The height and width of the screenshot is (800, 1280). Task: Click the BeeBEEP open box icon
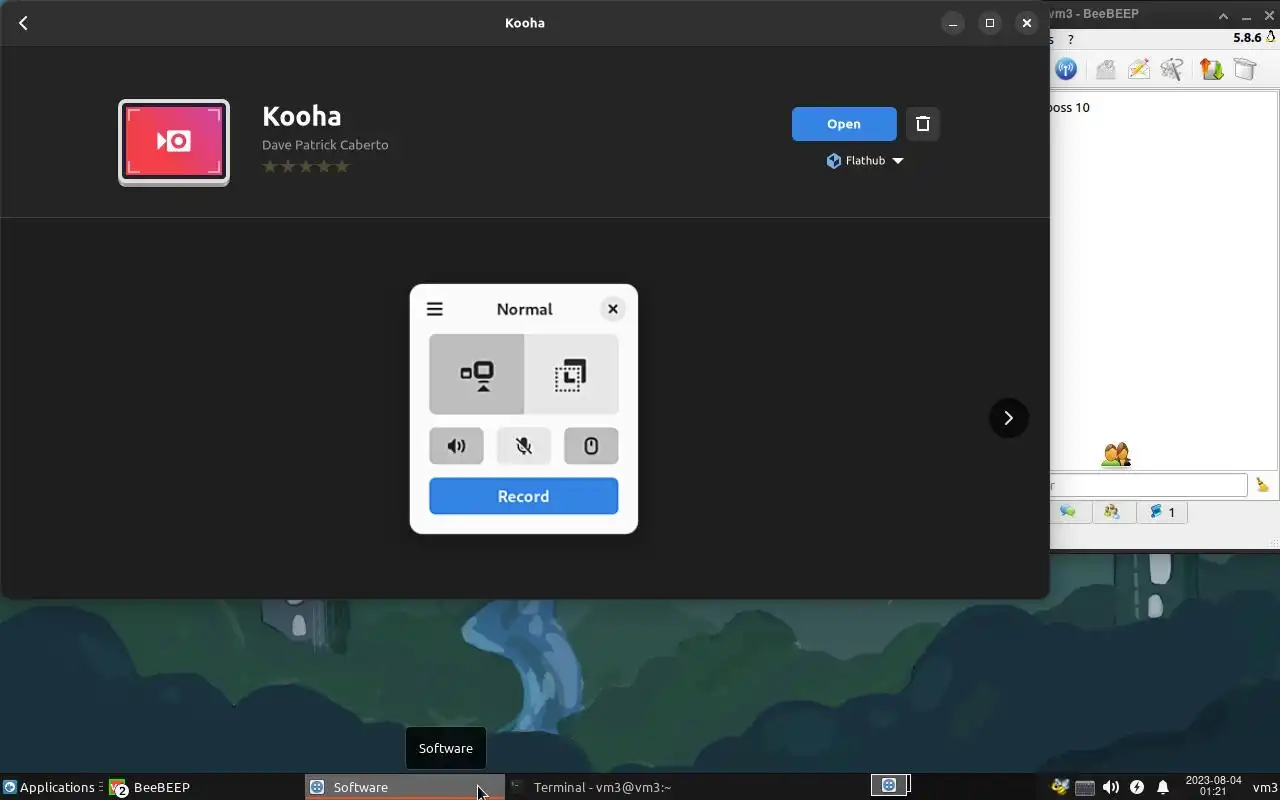1244,69
